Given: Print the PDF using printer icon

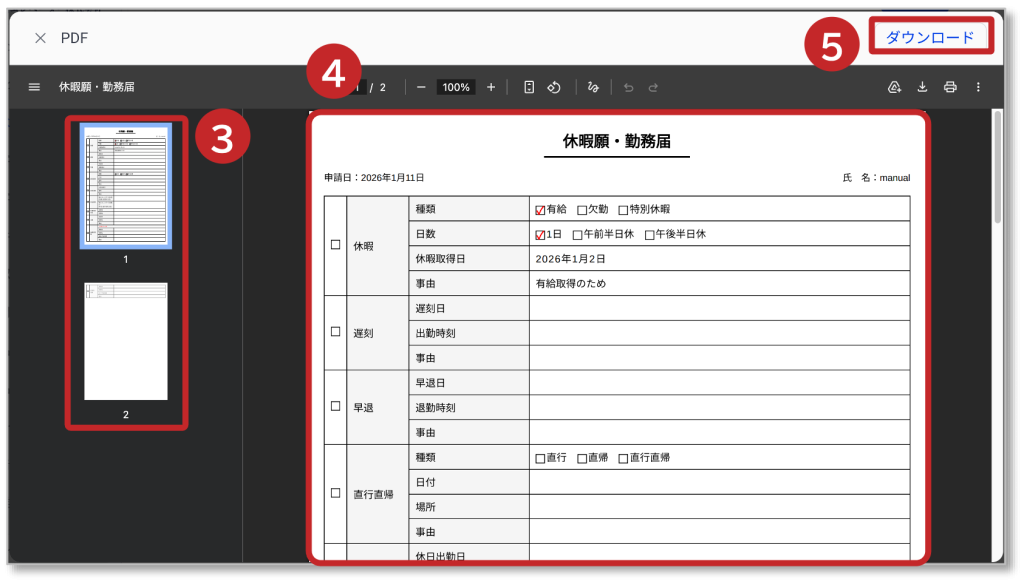Looking at the screenshot, I should click(x=950, y=87).
